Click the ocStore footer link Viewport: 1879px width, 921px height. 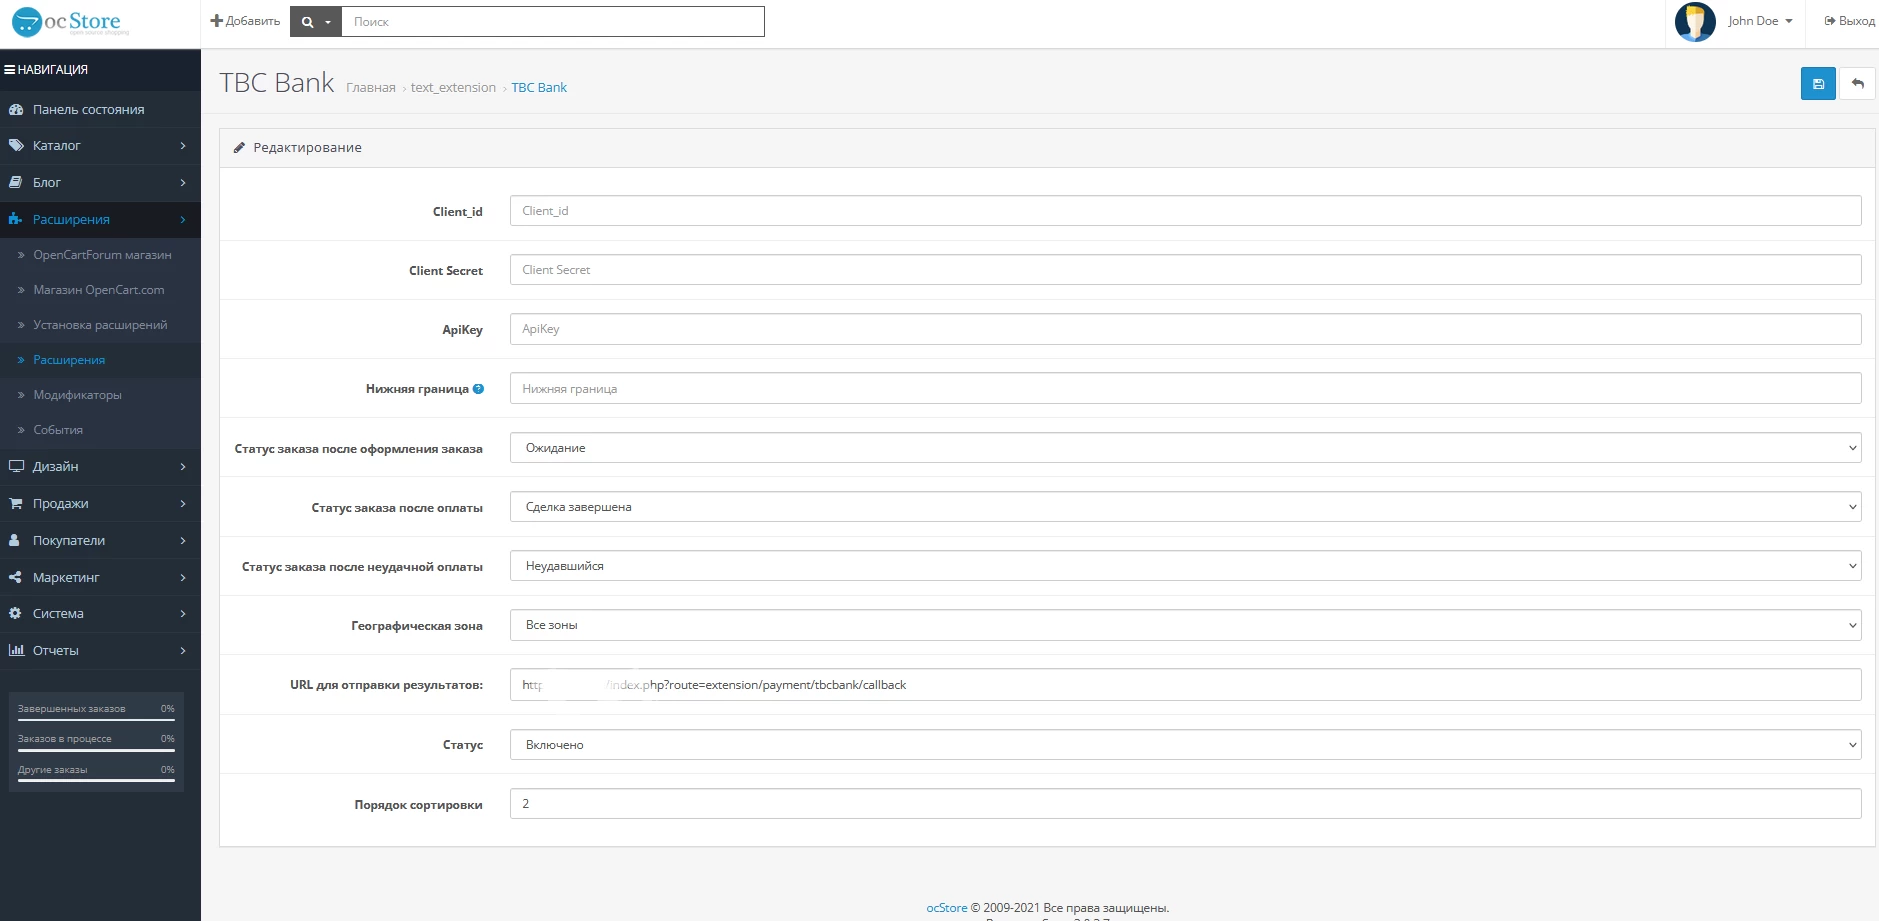click(x=946, y=908)
